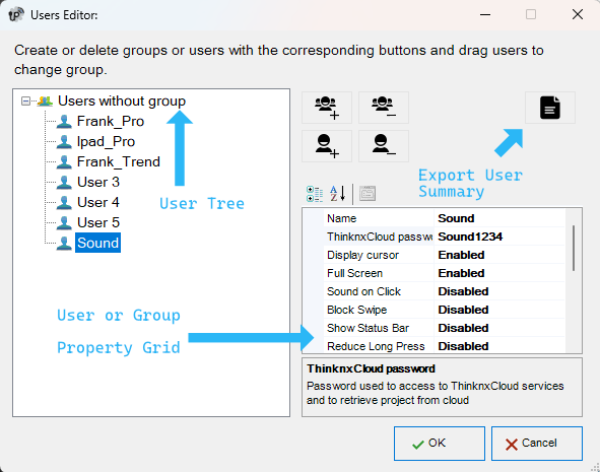
Task: Click the Remove User icon button
Action: [383, 146]
